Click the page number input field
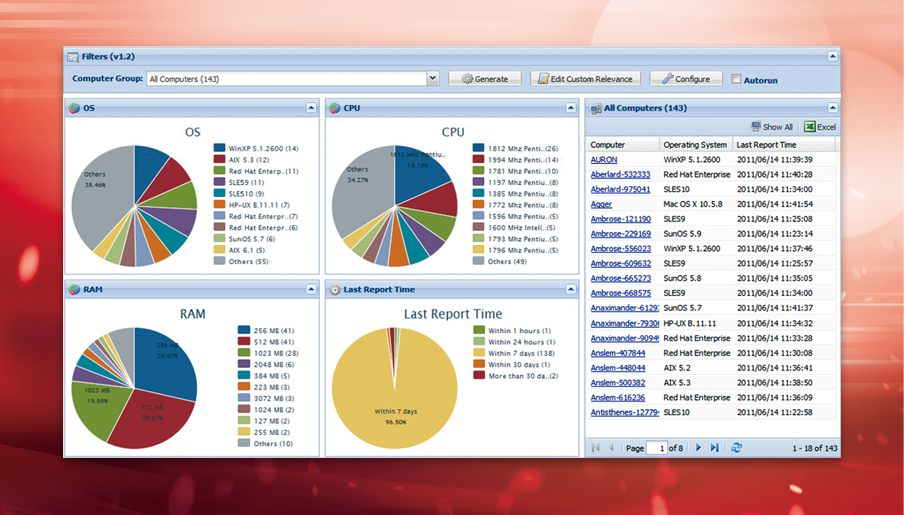904x515 pixels. pos(657,448)
